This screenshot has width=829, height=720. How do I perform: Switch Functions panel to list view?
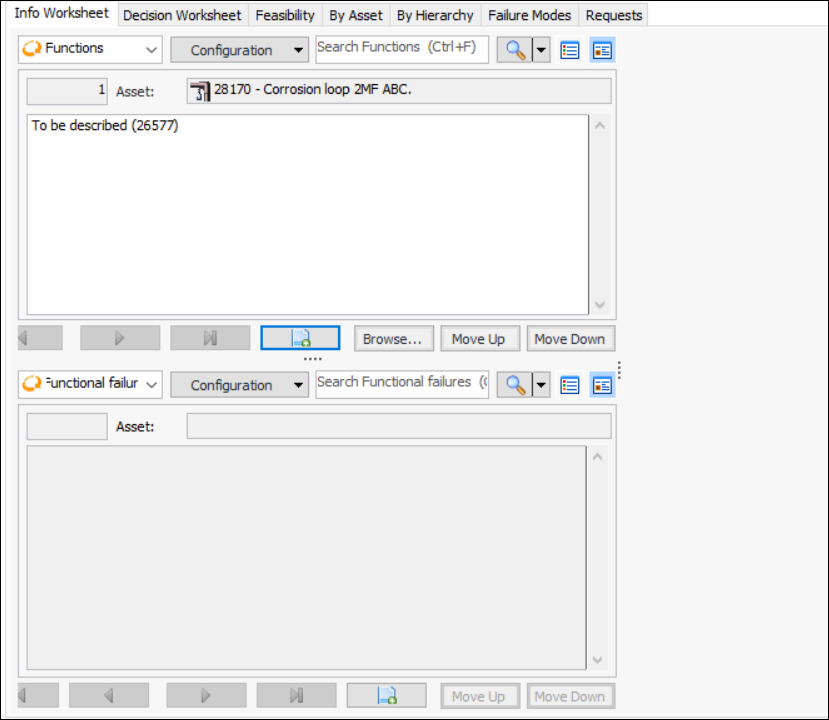(x=569, y=51)
